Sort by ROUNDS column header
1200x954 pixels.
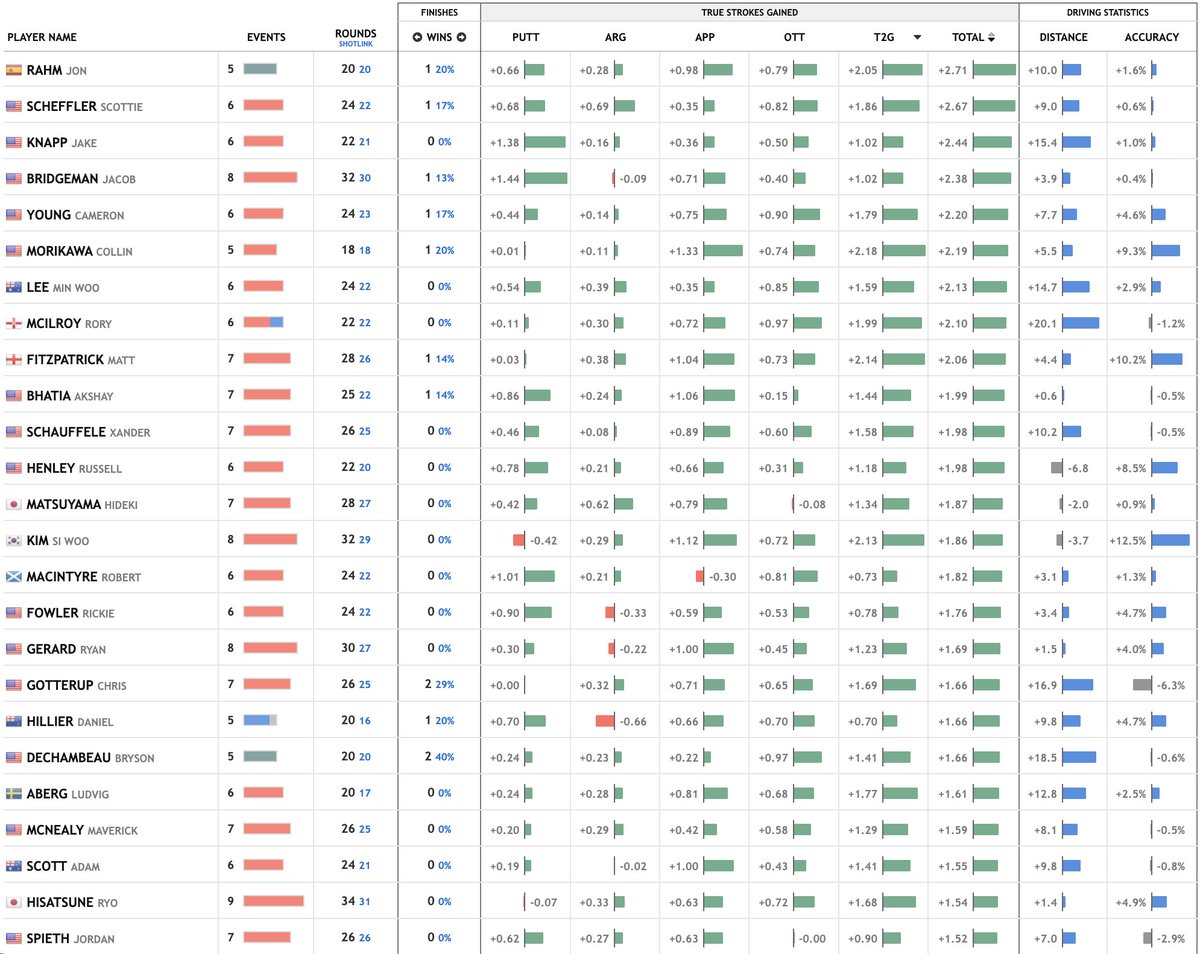pos(356,33)
